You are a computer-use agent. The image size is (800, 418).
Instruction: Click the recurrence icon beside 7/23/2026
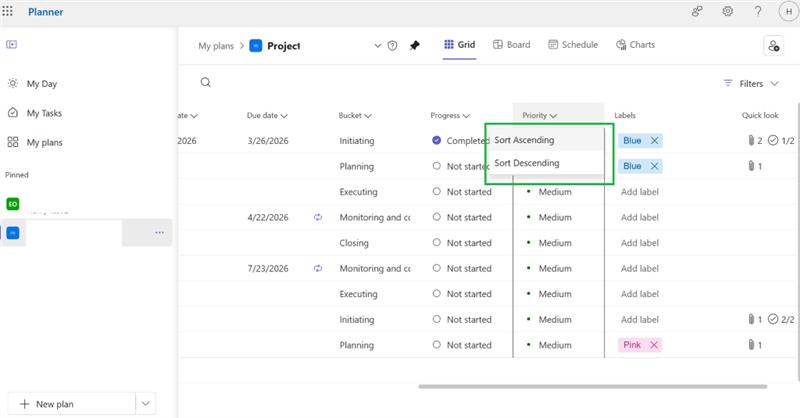318,268
